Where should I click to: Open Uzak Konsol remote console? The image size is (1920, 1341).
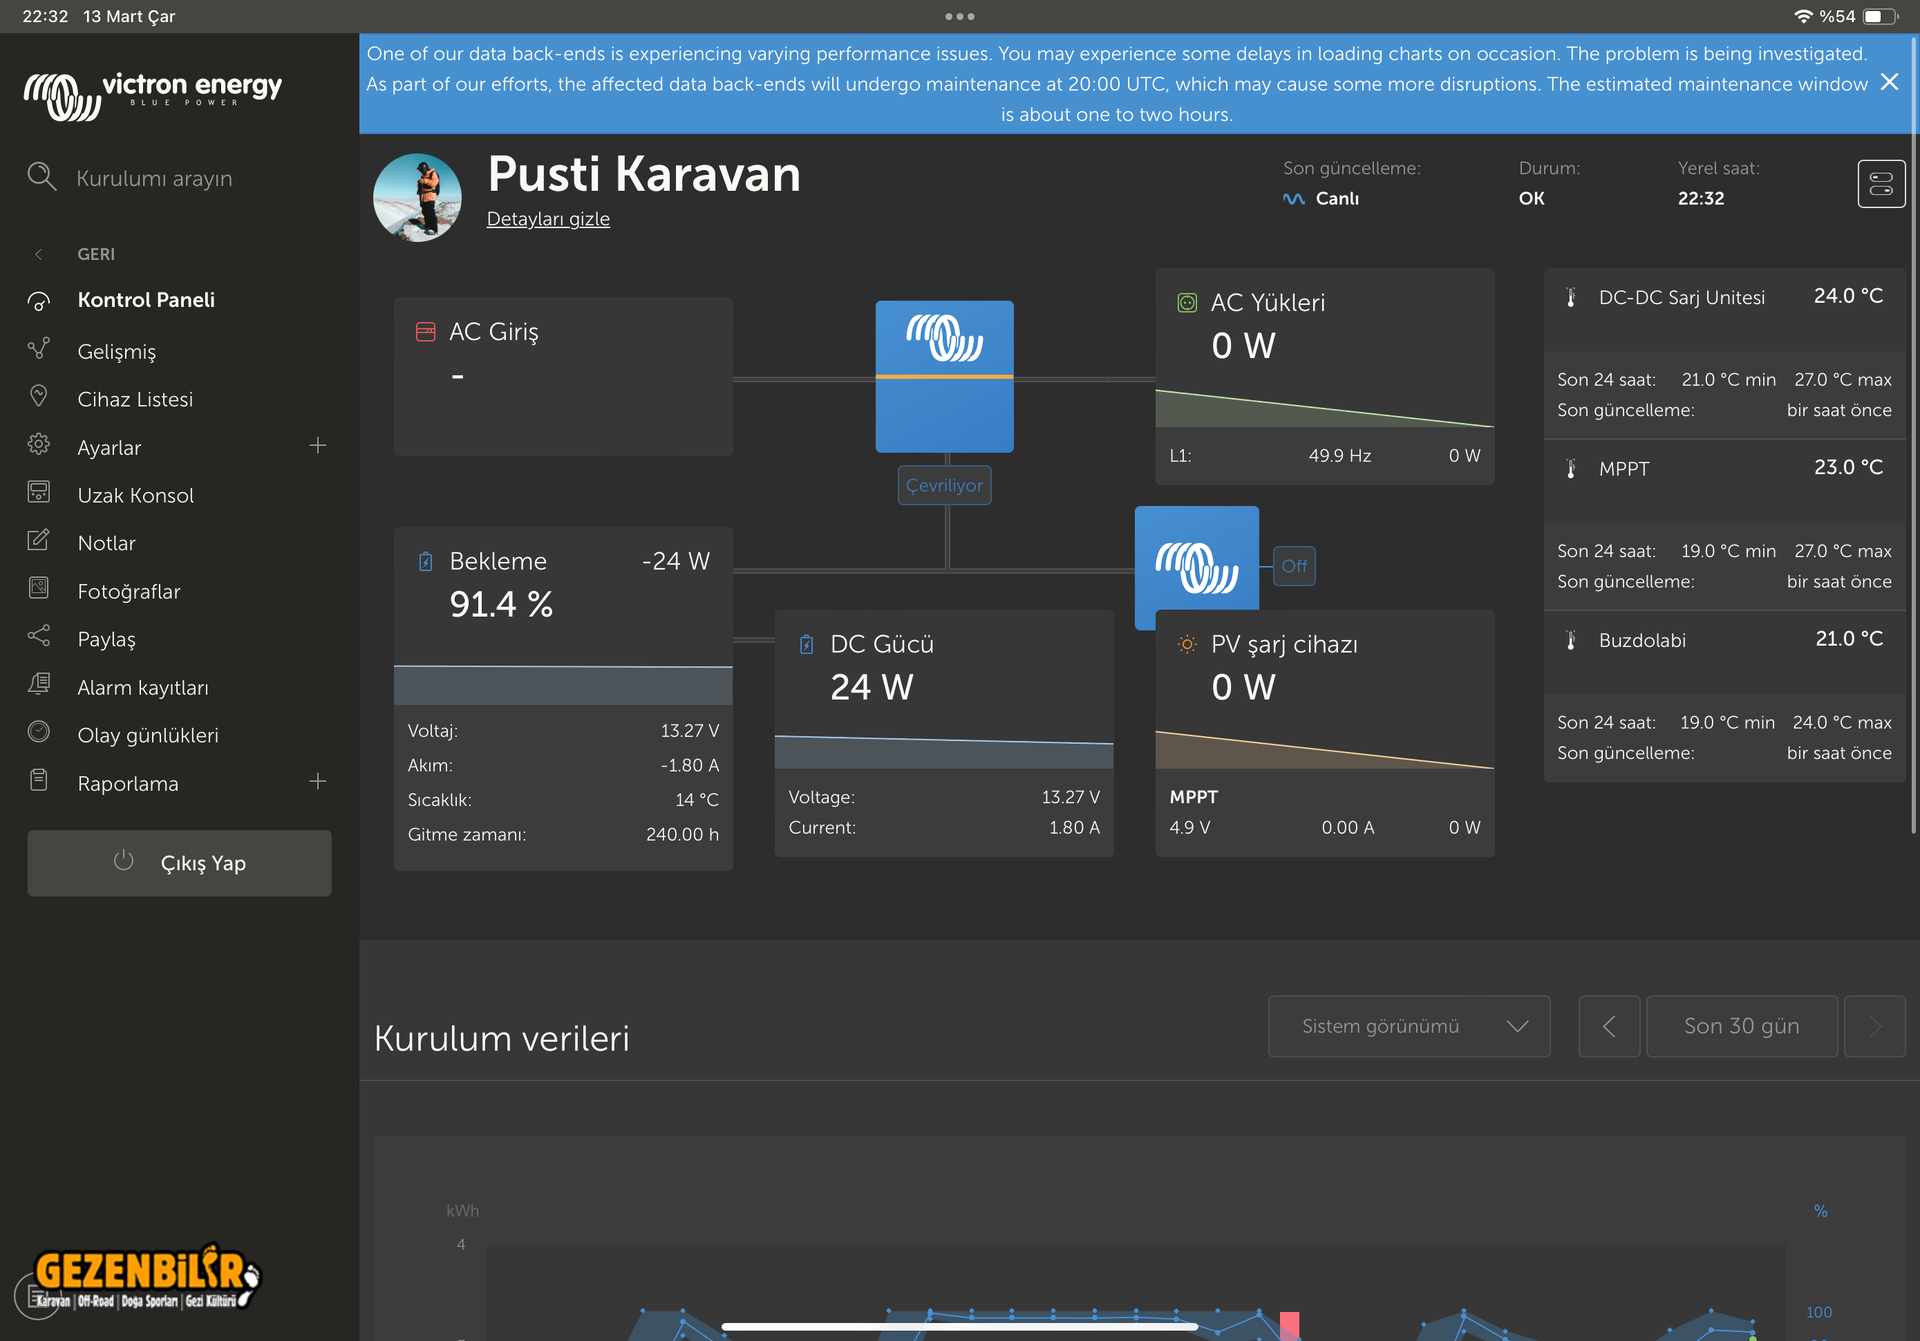[x=135, y=495]
